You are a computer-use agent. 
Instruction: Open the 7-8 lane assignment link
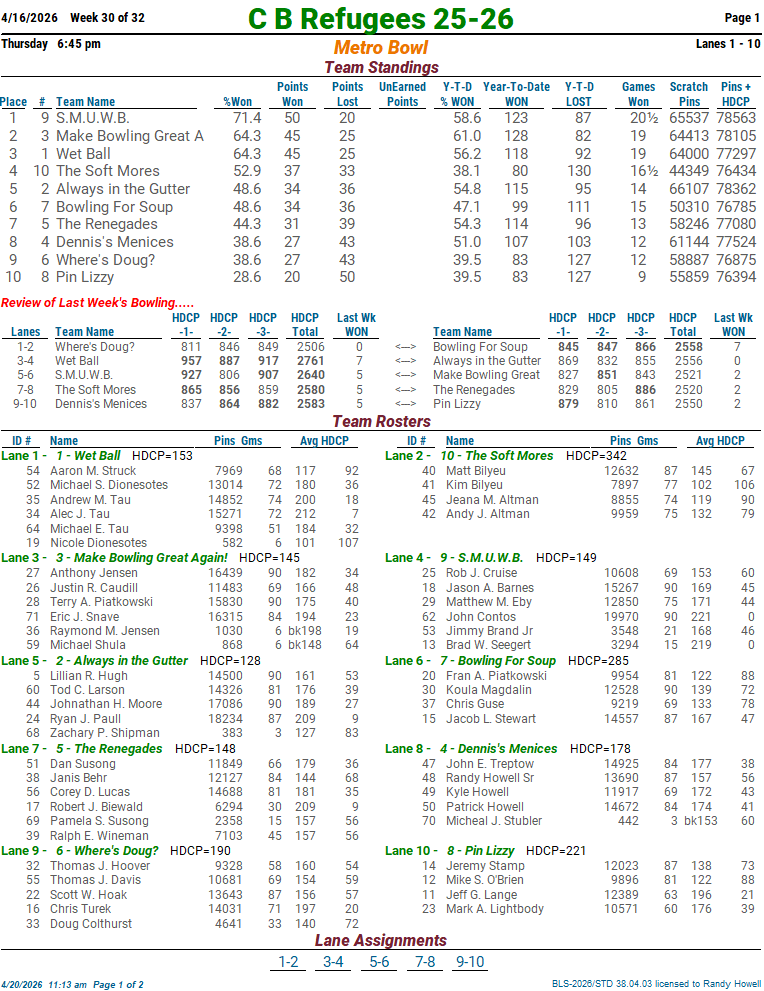click(425, 961)
